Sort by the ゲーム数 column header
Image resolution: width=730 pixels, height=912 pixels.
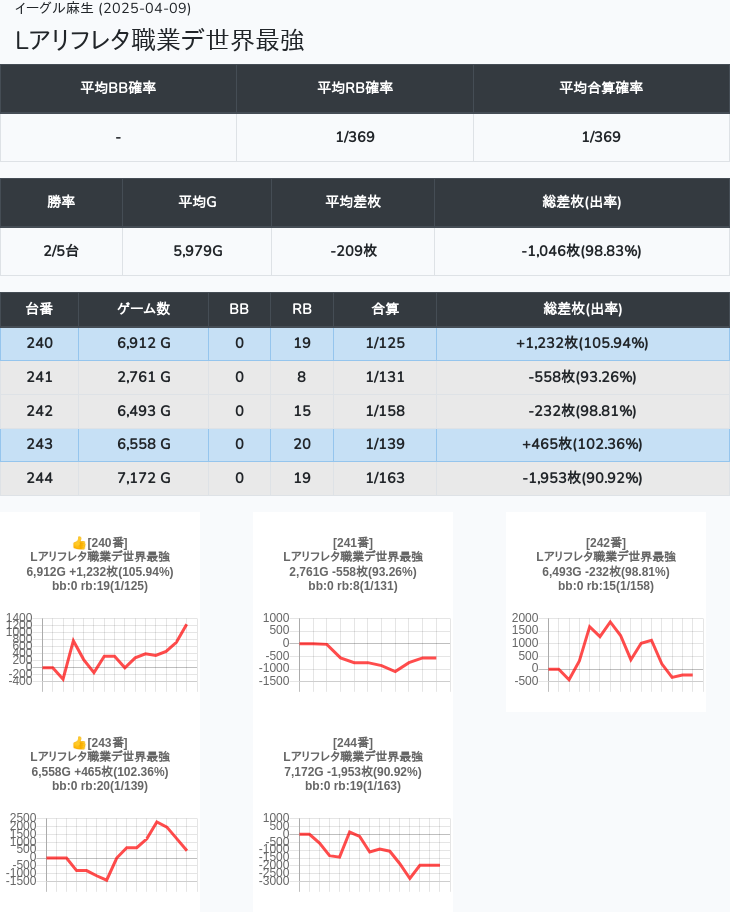[x=143, y=310]
